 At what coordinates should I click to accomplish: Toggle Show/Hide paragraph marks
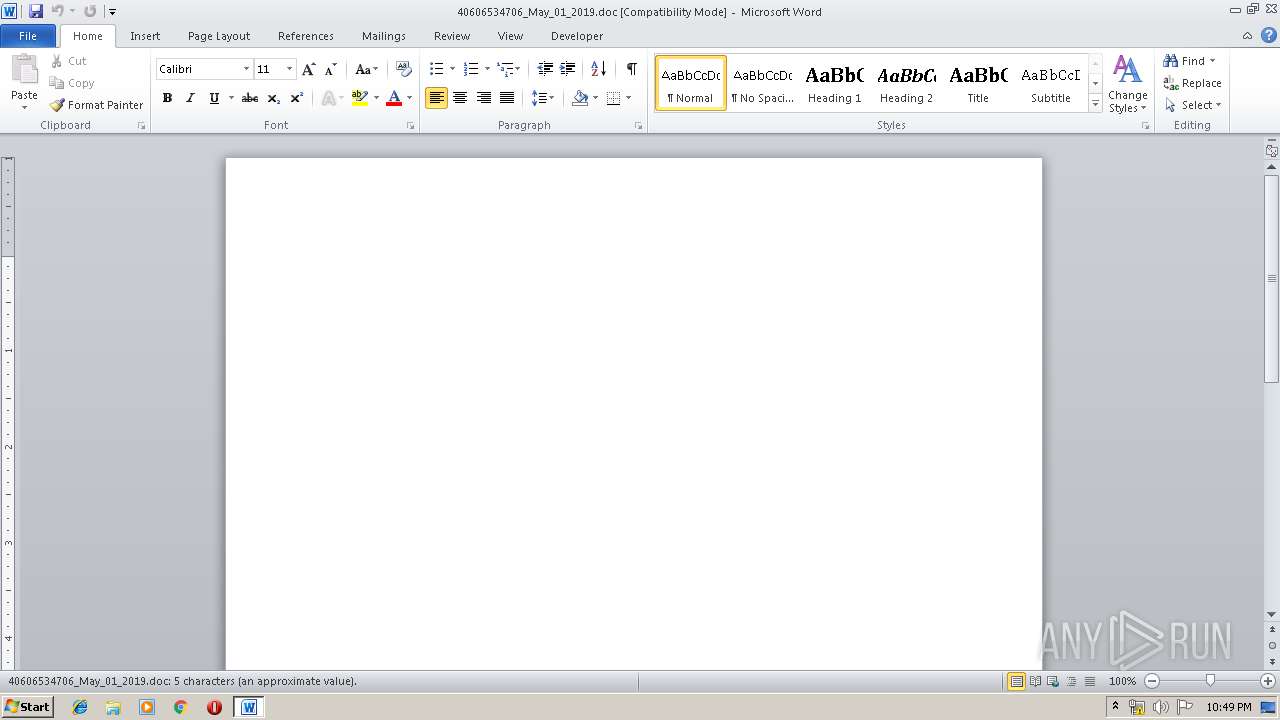[x=631, y=69]
